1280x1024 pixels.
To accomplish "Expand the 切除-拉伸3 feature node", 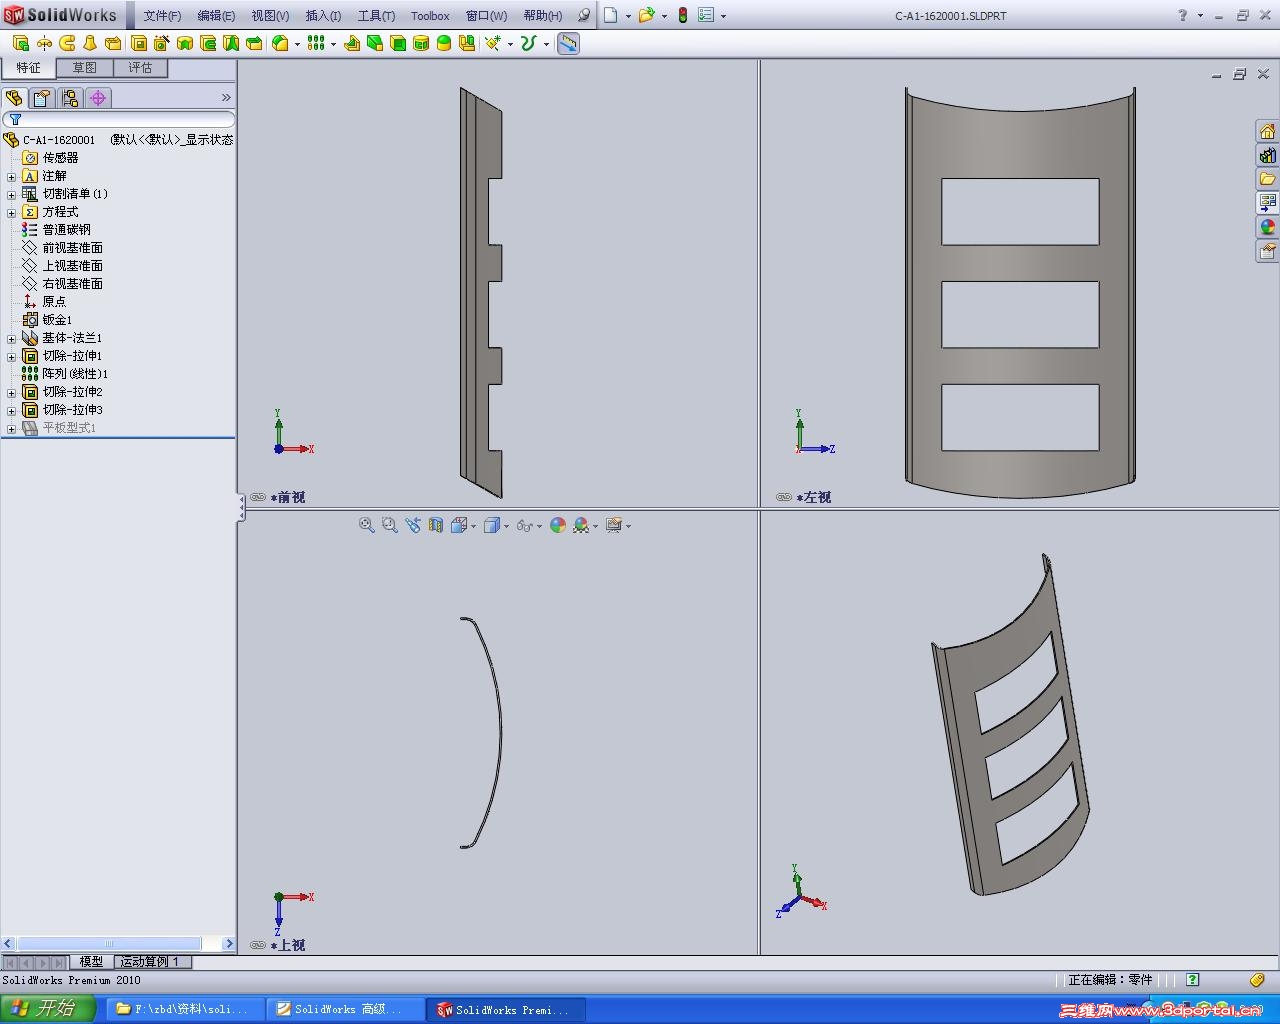I will [x=11, y=410].
